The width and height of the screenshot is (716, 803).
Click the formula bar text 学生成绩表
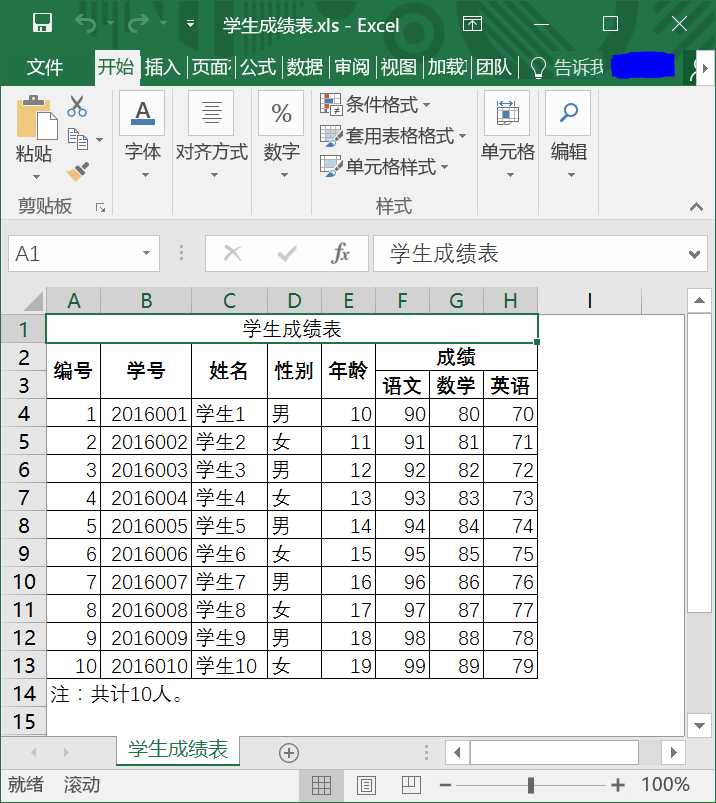click(x=444, y=253)
